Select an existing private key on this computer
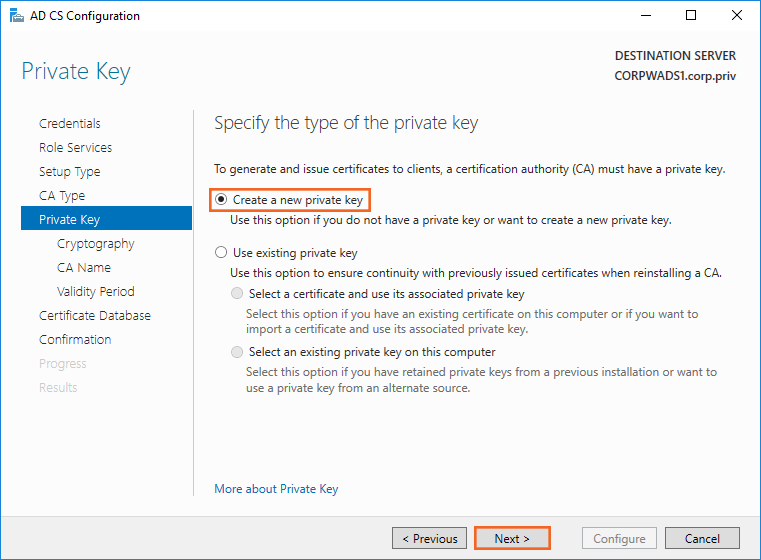761x560 pixels. [x=237, y=352]
